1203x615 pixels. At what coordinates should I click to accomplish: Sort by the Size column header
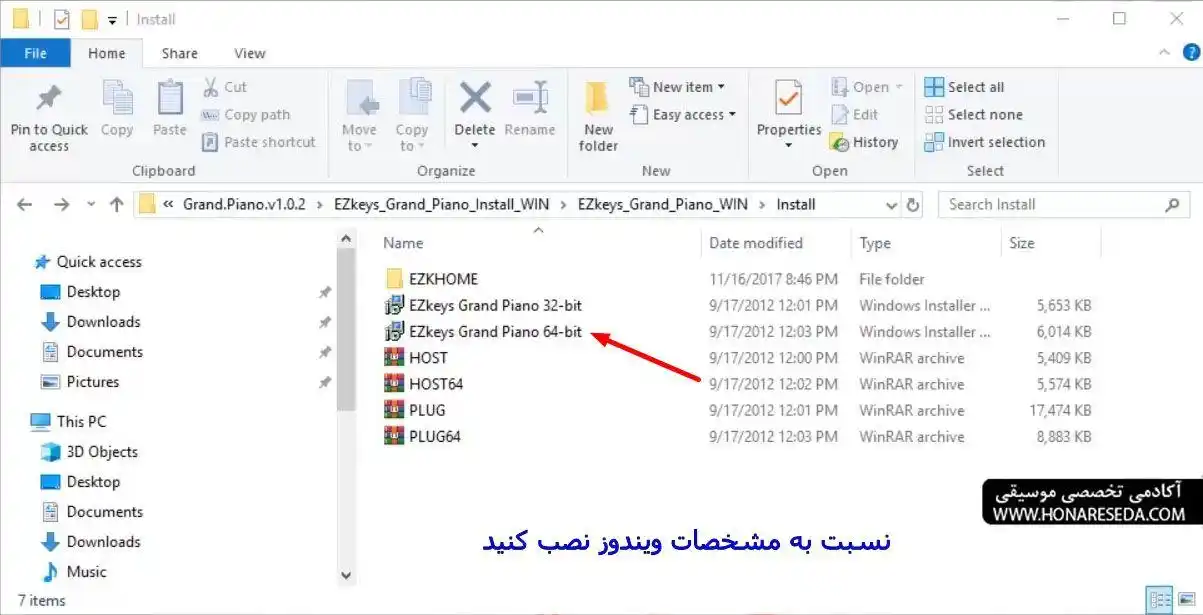click(x=1022, y=243)
